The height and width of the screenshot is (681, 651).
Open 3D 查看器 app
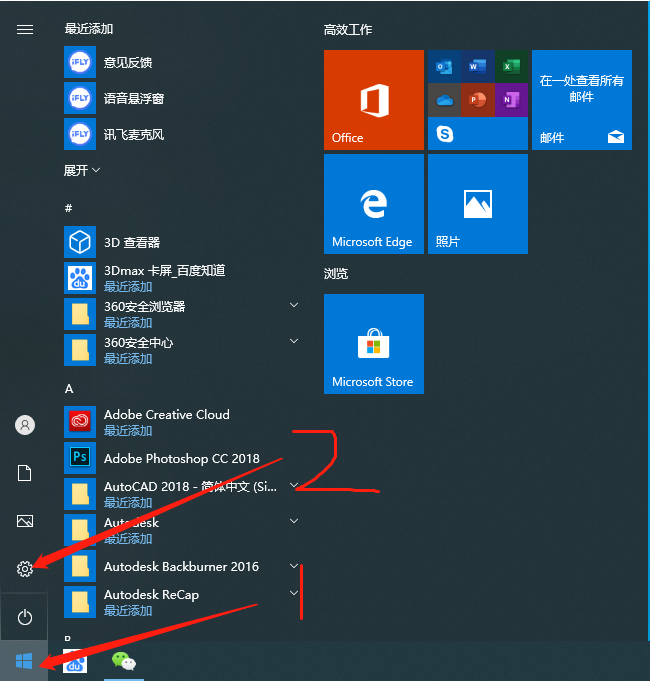pos(182,242)
